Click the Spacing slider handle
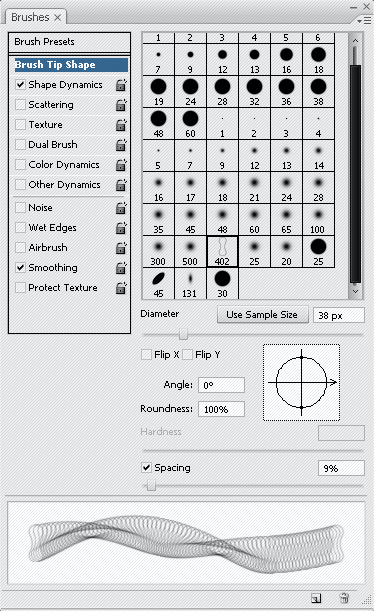This screenshot has width=374, height=611. click(x=151, y=486)
